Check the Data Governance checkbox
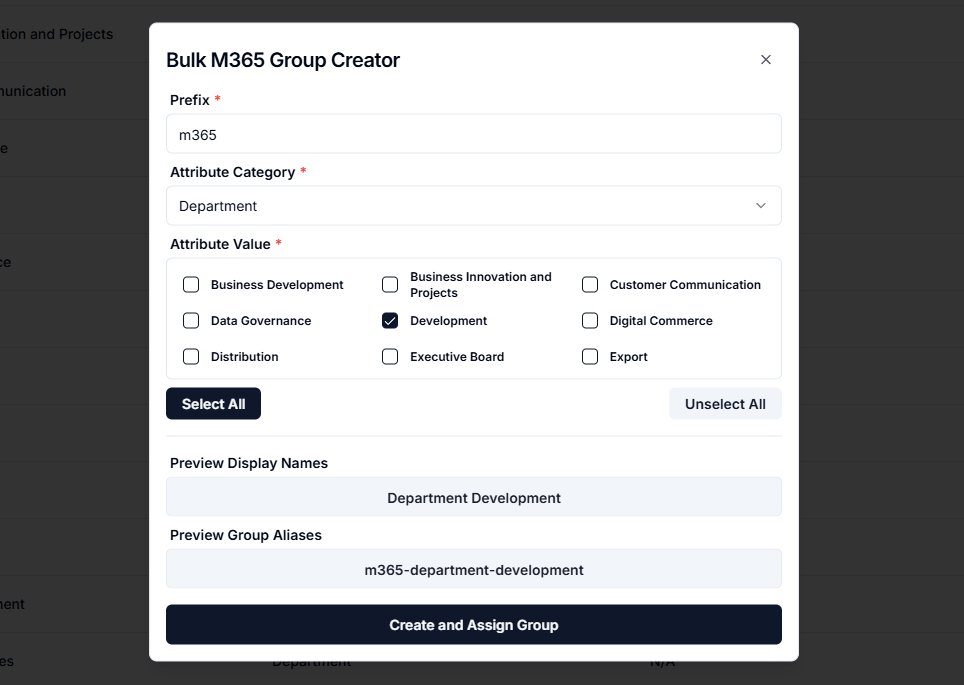 click(191, 320)
